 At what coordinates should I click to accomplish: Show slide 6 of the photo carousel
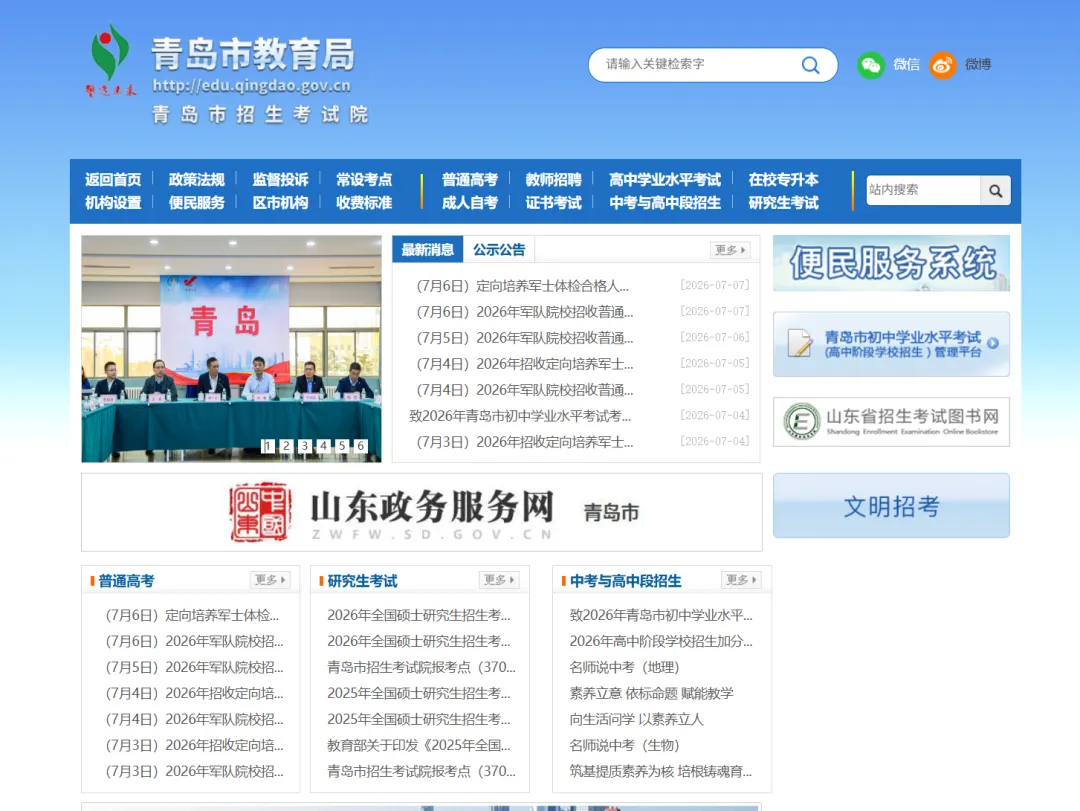360,446
